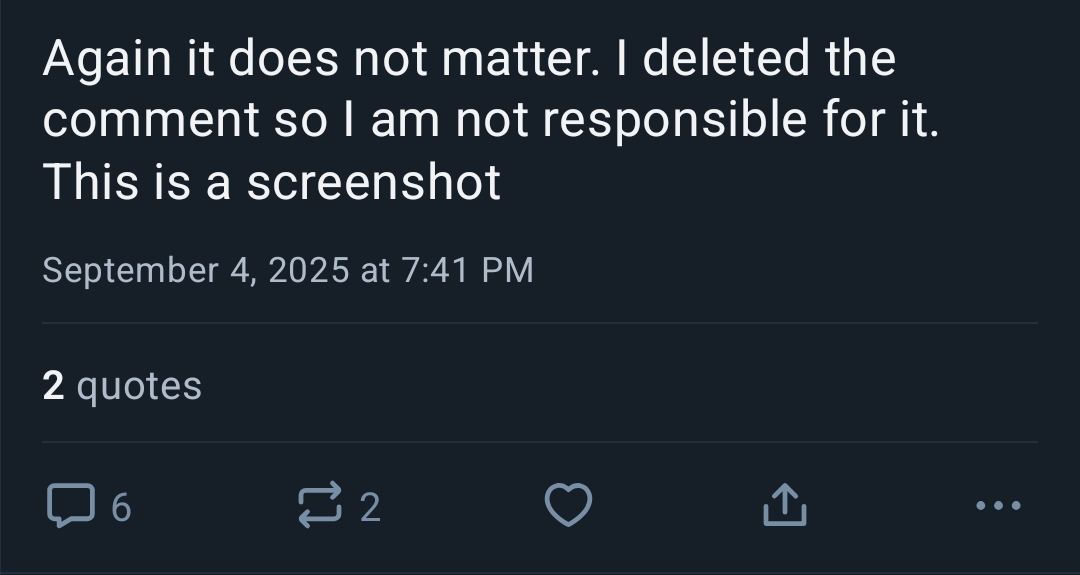Click the word "comment" in the post
The image size is (1080, 575).
click(151, 121)
